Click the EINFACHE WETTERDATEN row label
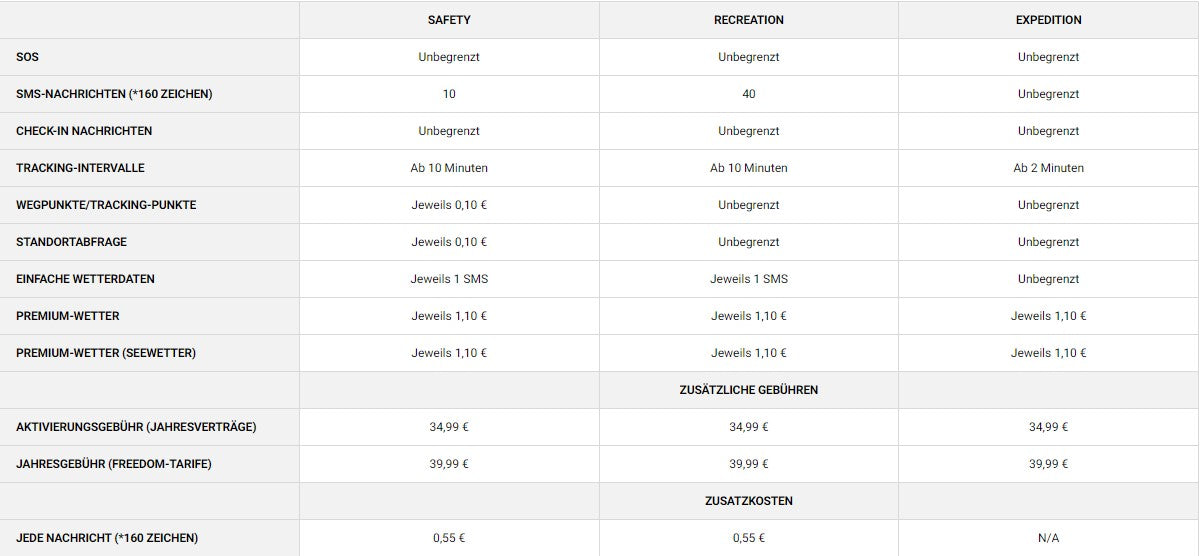This screenshot has height=556, width=1200. pos(85,279)
